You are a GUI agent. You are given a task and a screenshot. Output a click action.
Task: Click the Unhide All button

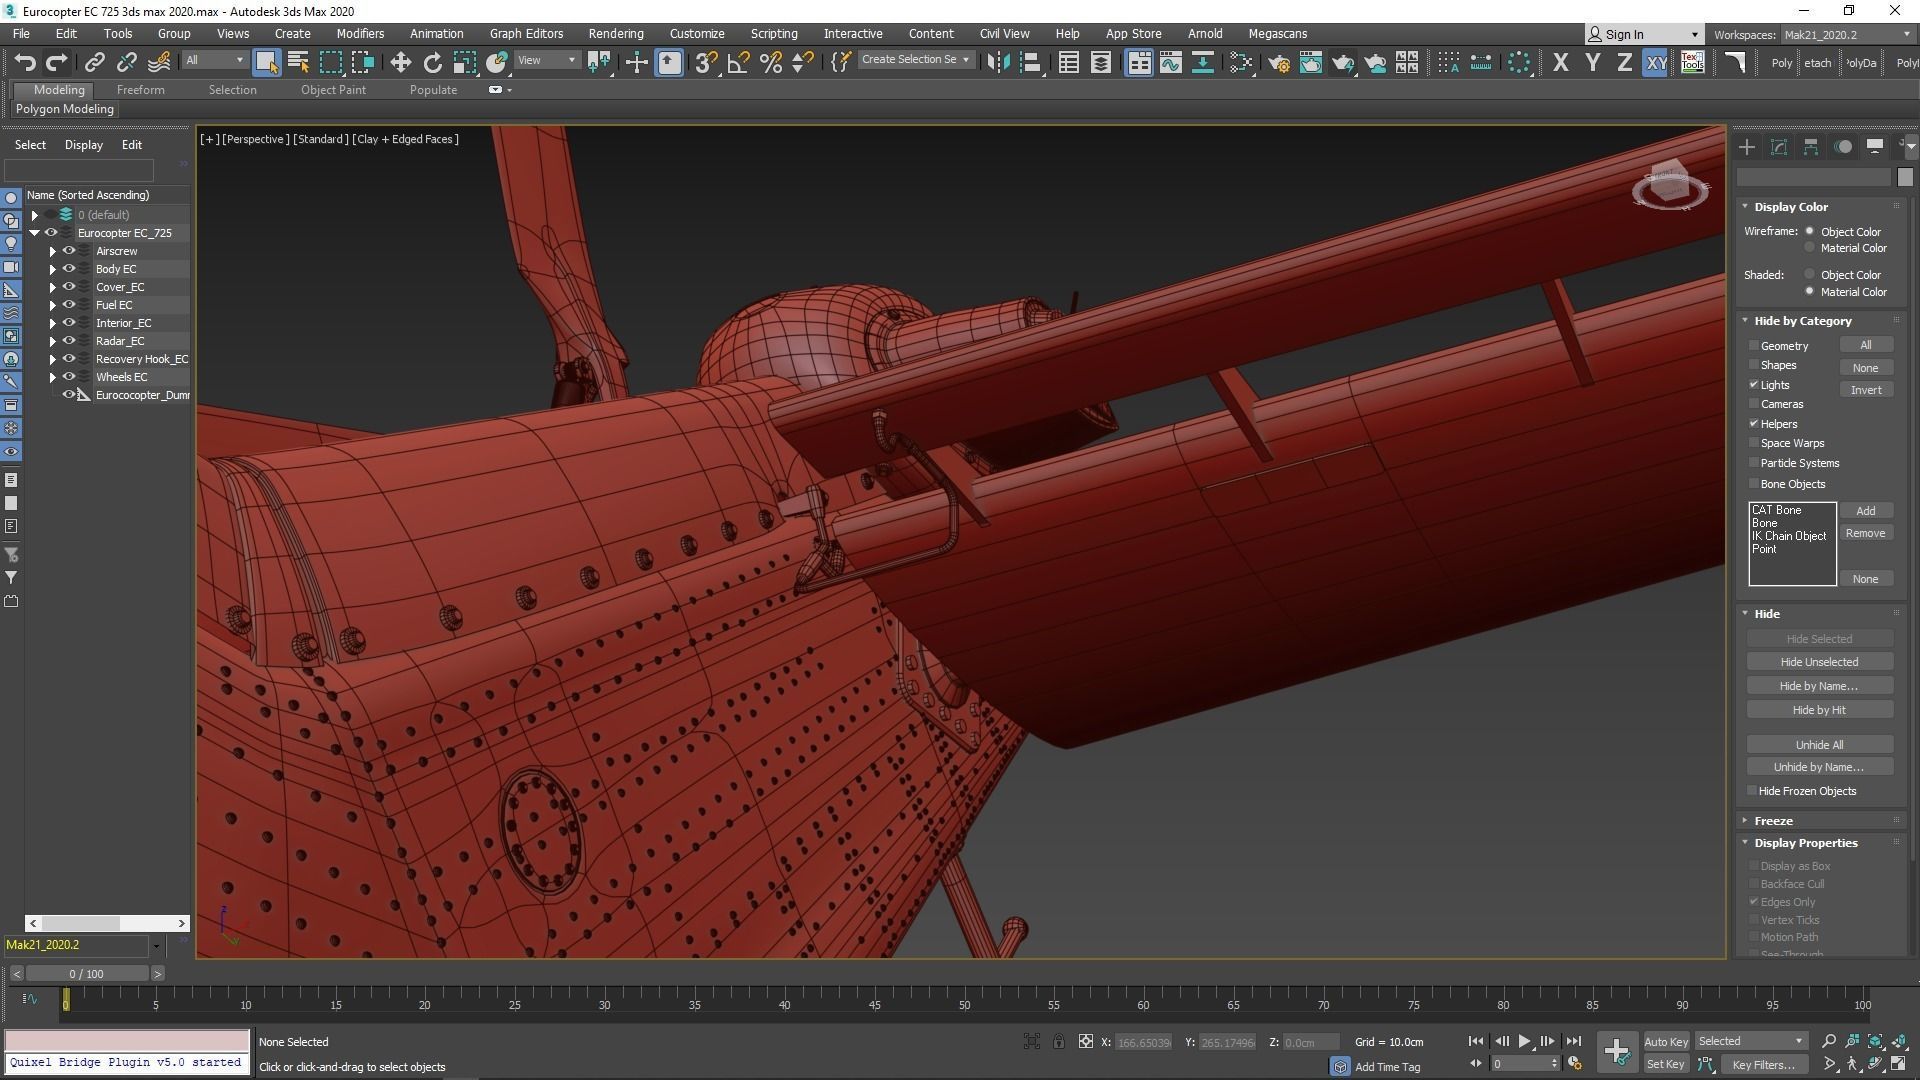pyautogui.click(x=1818, y=745)
